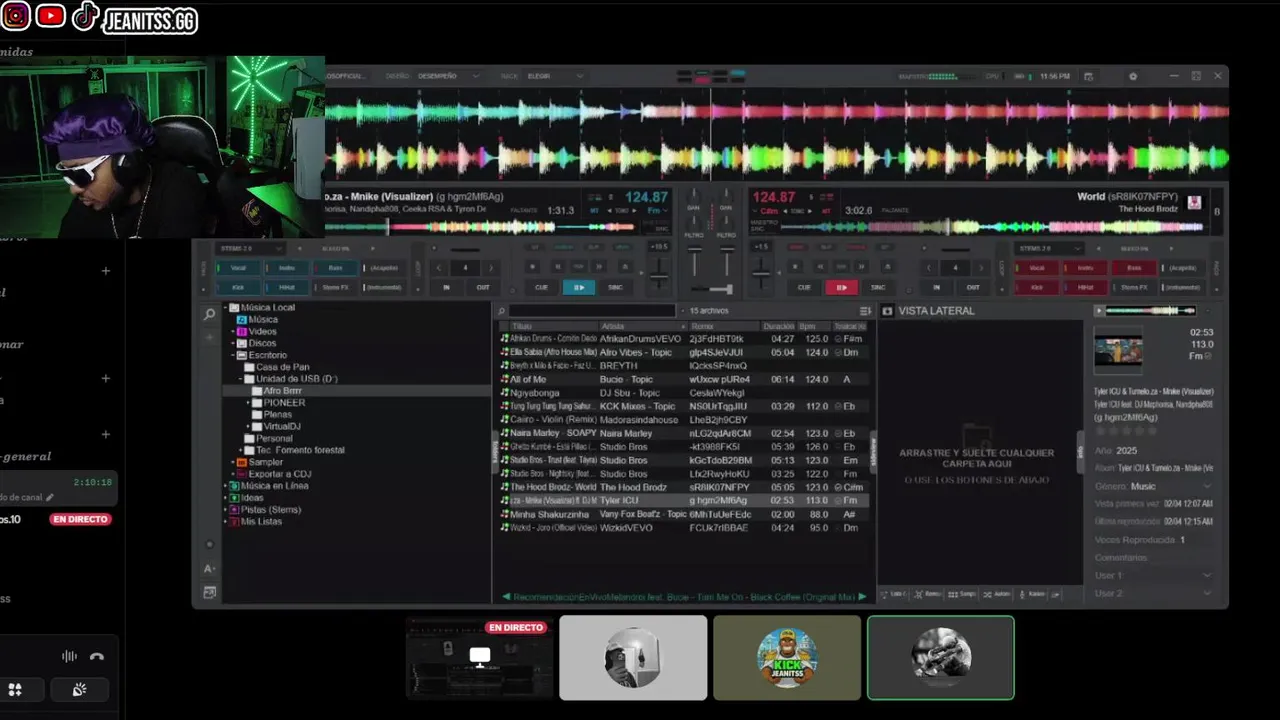Set loop IN on the left deck

pyautogui.click(x=447, y=287)
